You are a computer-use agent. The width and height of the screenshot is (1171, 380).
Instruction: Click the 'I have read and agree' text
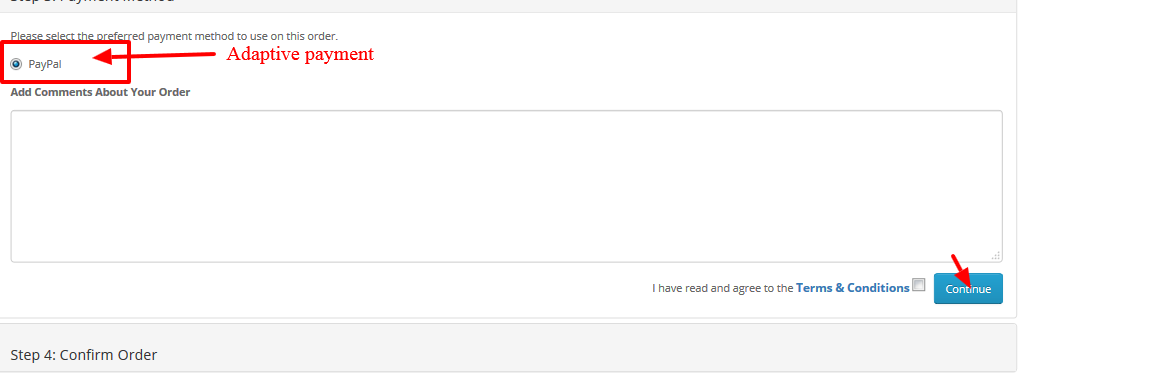click(x=722, y=287)
